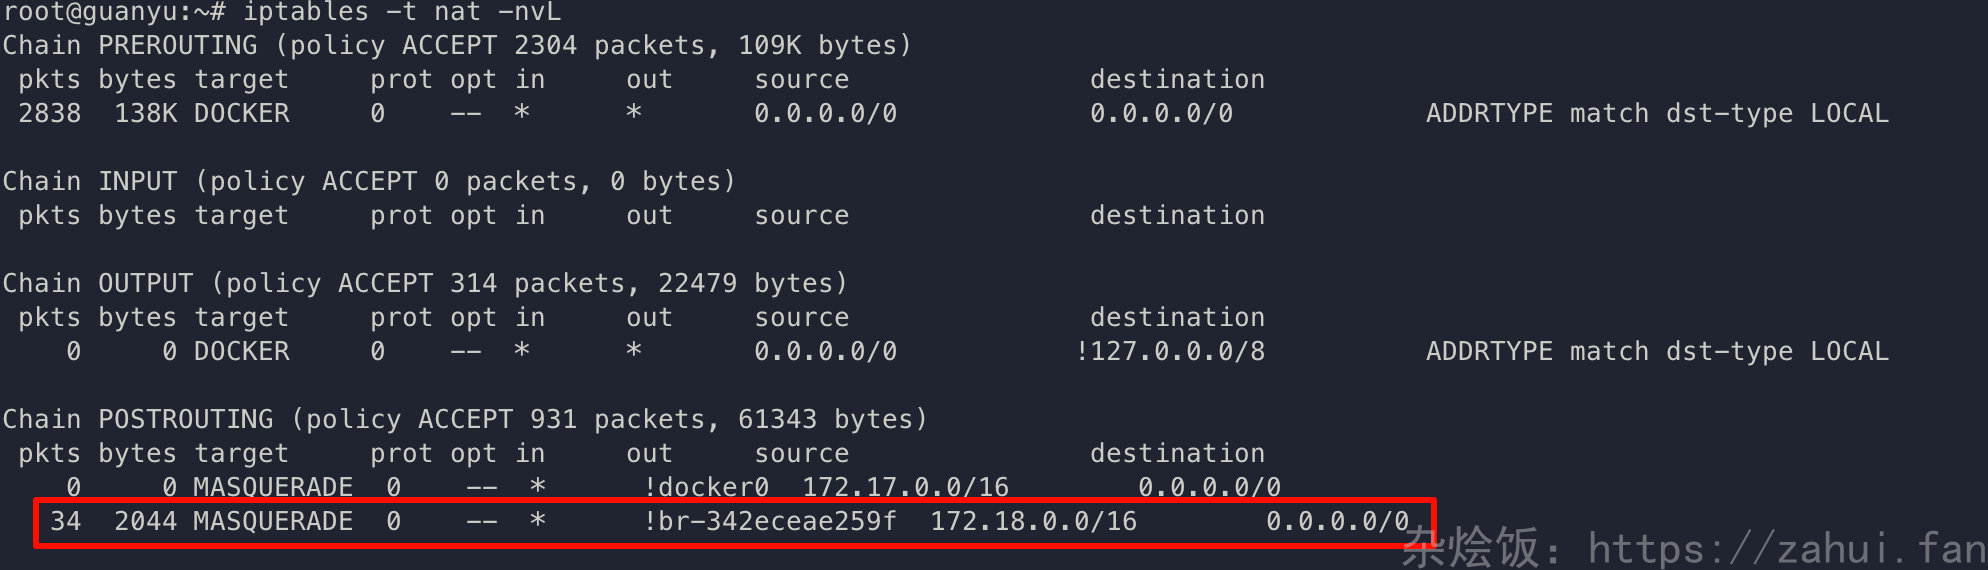
Task: Click the 61343 bytes value in POSTROUTING policy
Action: pyautogui.click(x=777, y=420)
